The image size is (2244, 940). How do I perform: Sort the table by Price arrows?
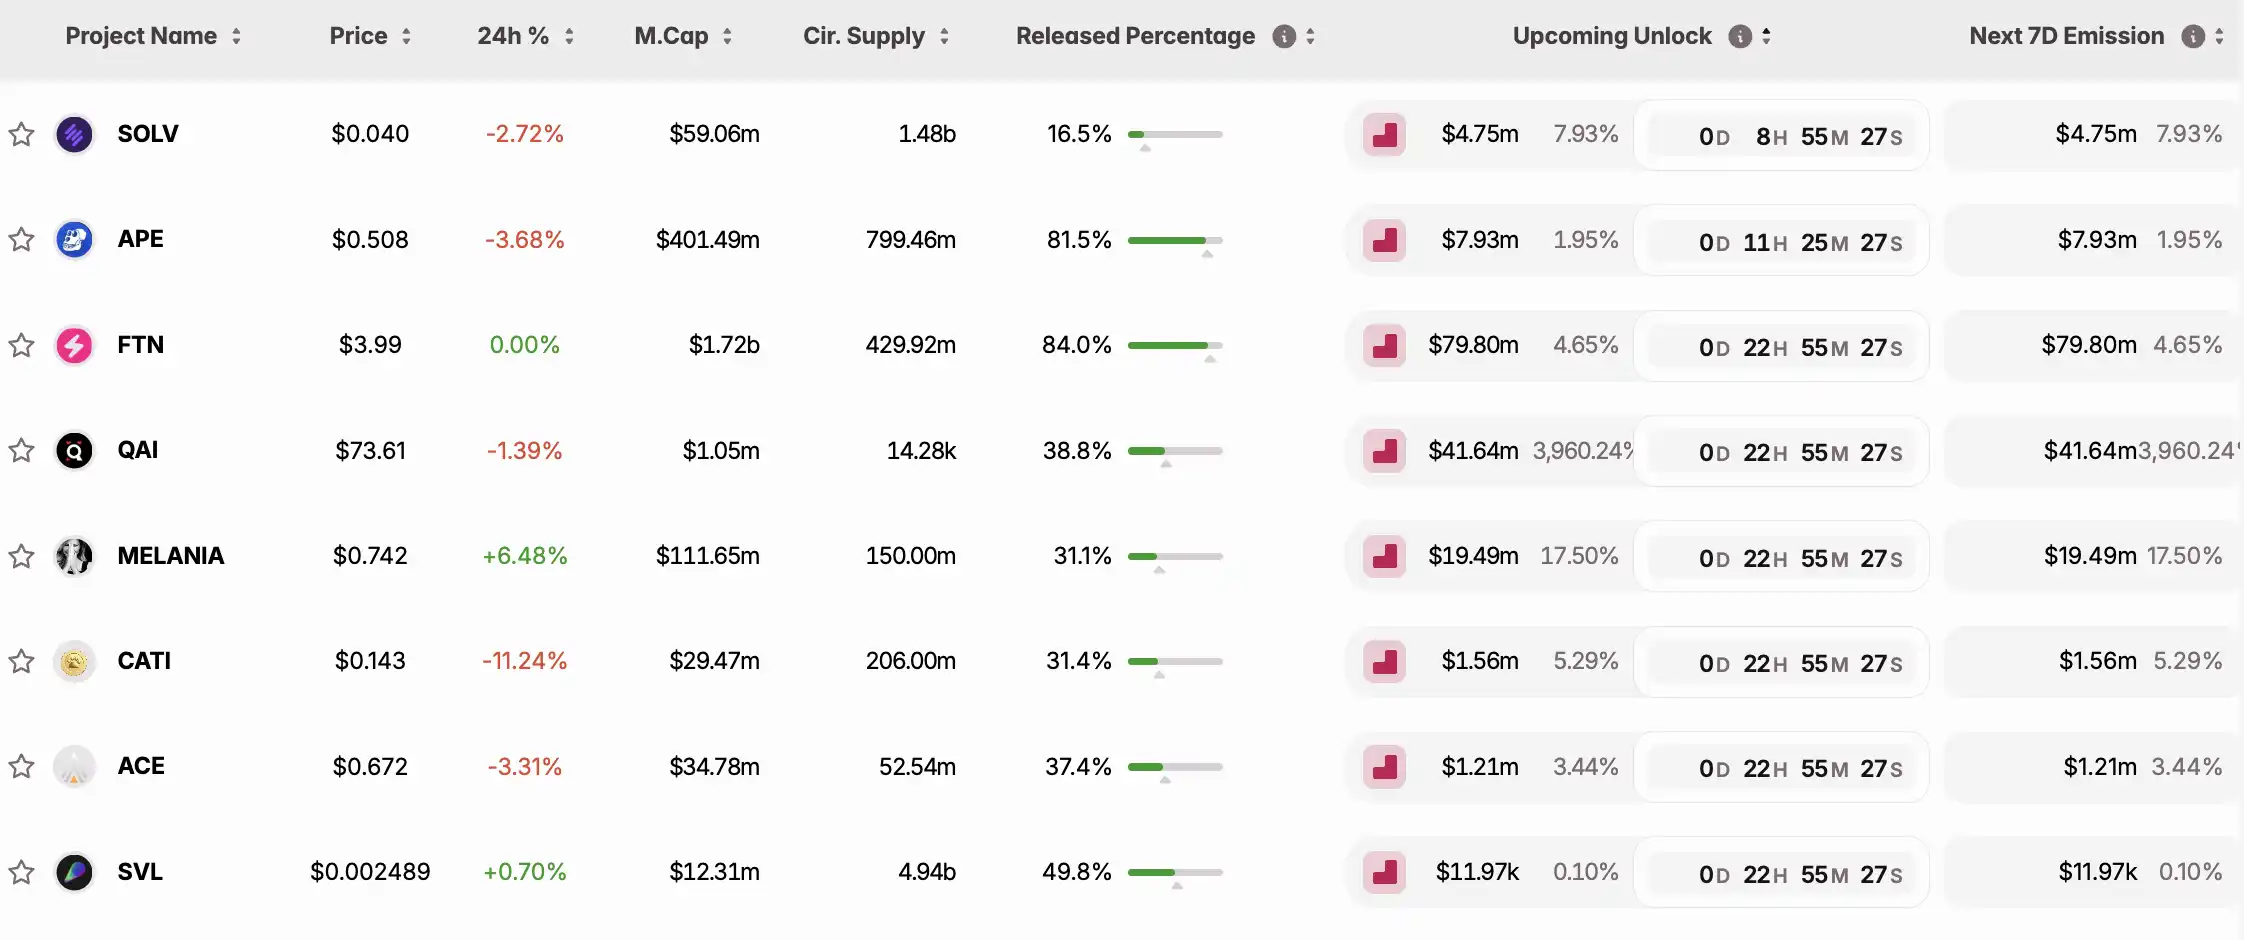pyautogui.click(x=407, y=37)
